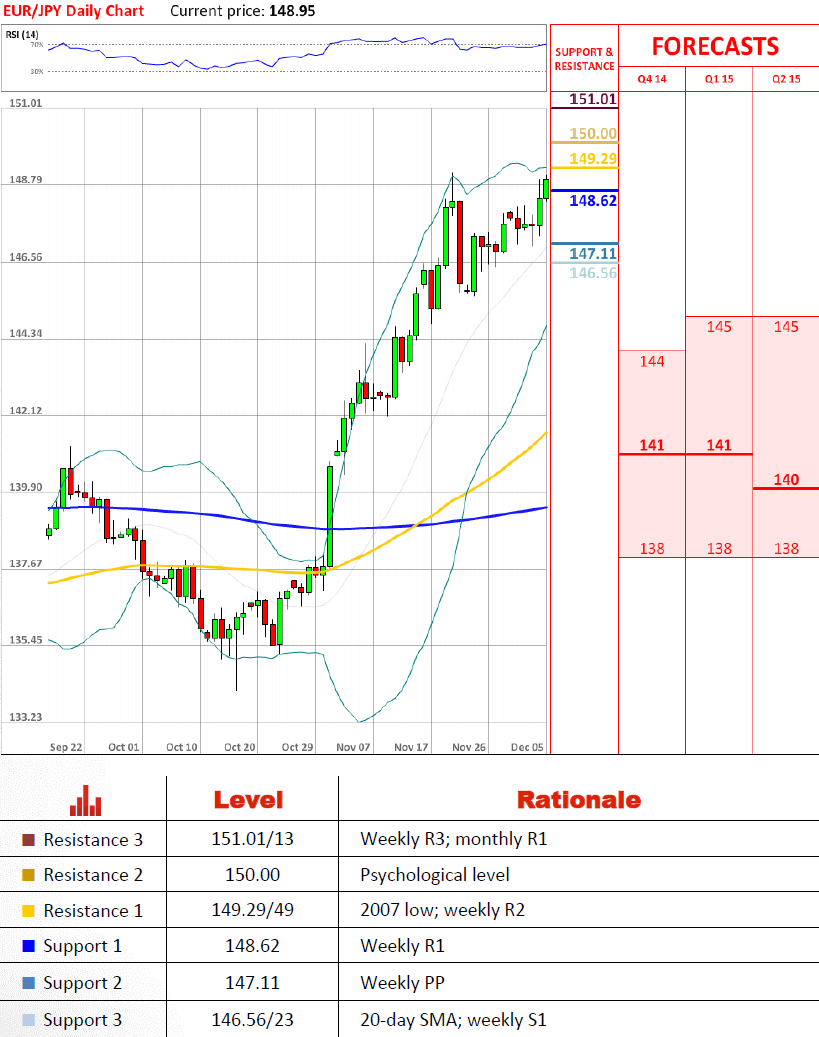This screenshot has width=819, height=1037.
Task: Click the Q1 15 median forecast 141
Action: click(x=719, y=445)
